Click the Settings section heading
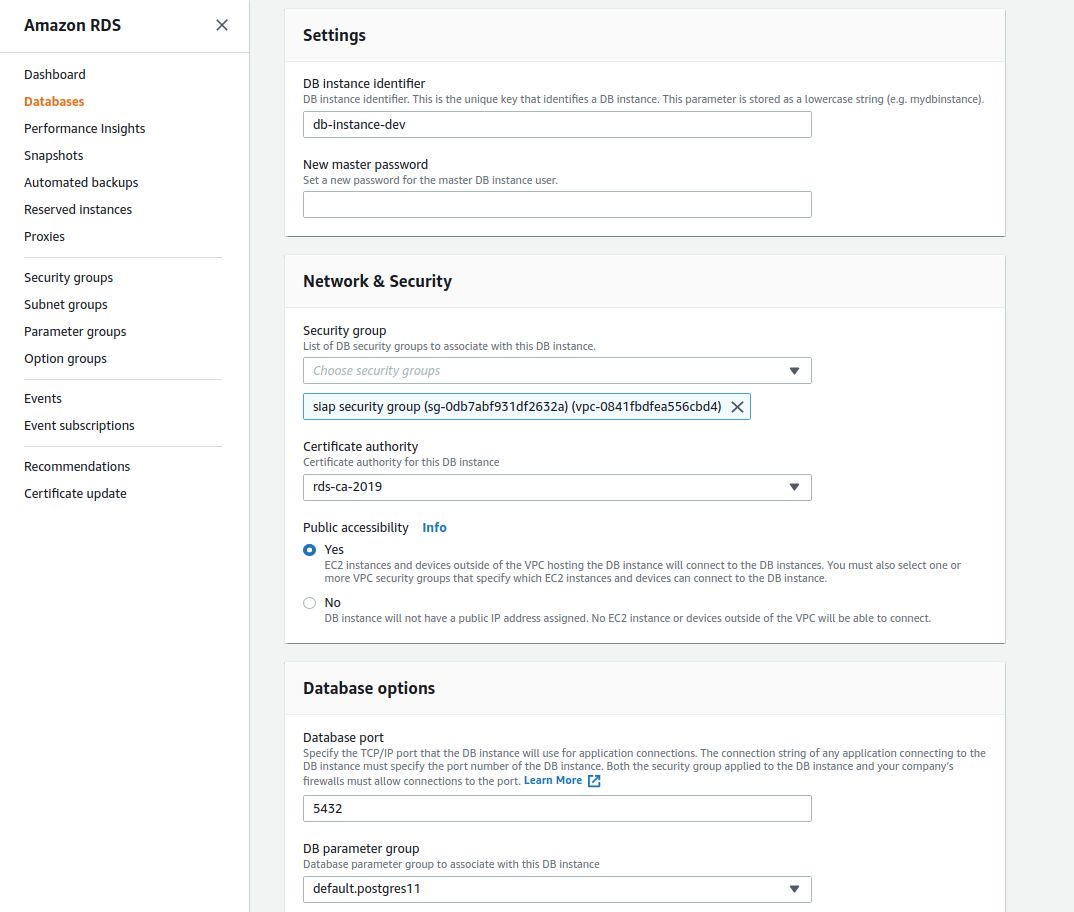This screenshot has height=912, width=1074. pyautogui.click(x=334, y=36)
